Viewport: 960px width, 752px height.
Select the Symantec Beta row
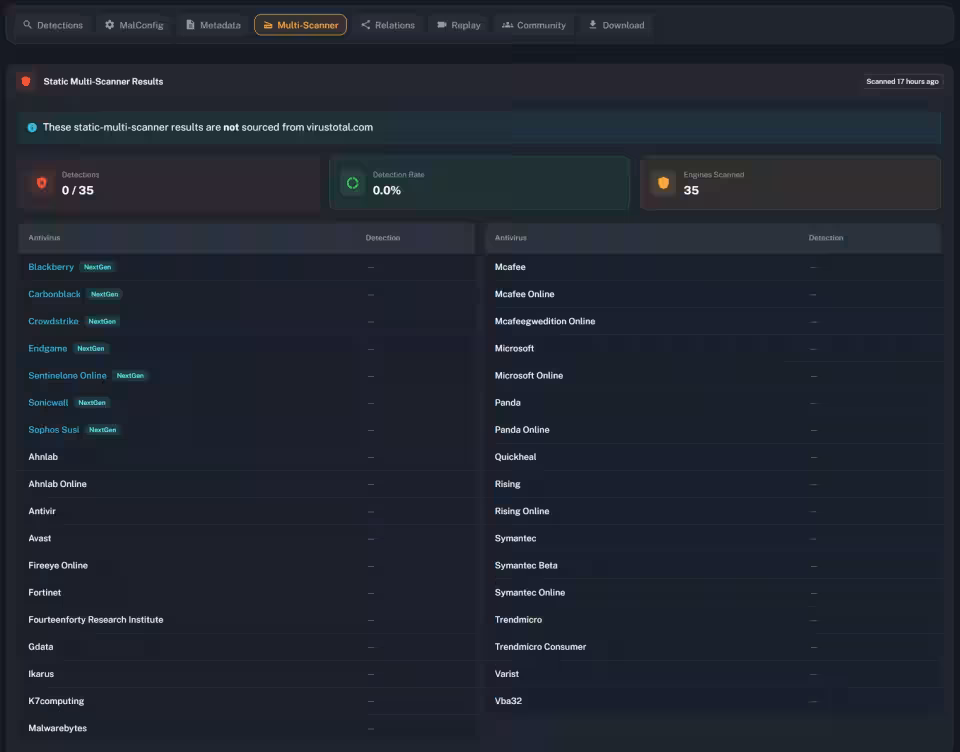714,565
